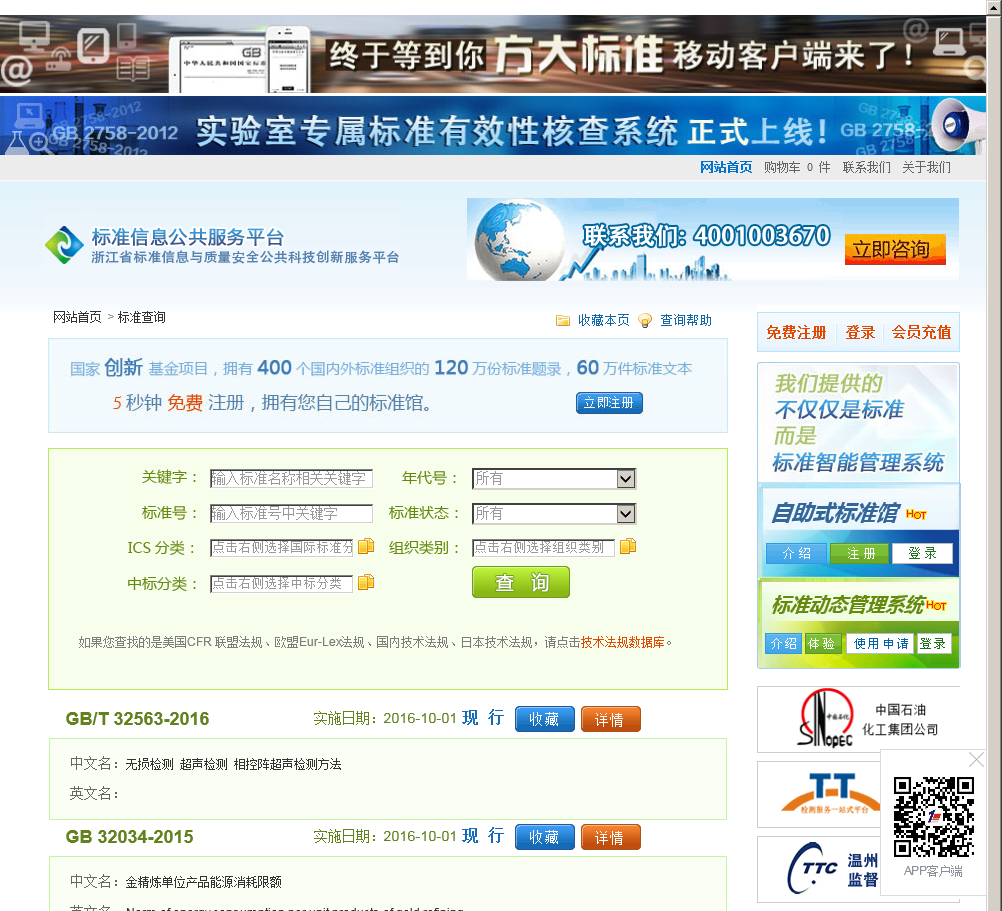Click 注册 under 自助式标准馆
This screenshot has width=1002, height=911.
tap(860, 553)
